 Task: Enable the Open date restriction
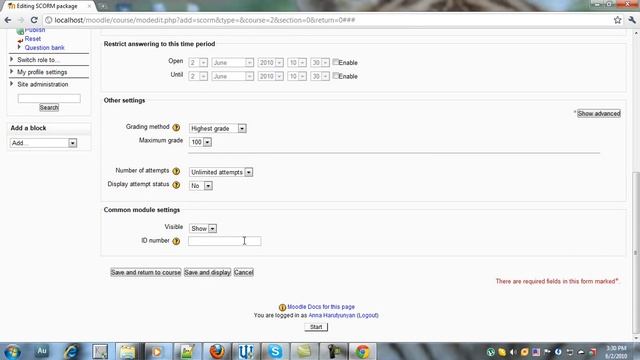(336, 62)
